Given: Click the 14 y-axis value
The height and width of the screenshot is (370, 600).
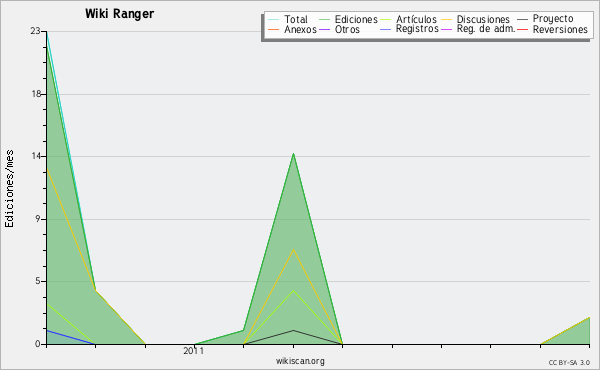Looking at the screenshot, I should [x=36, y=156].
